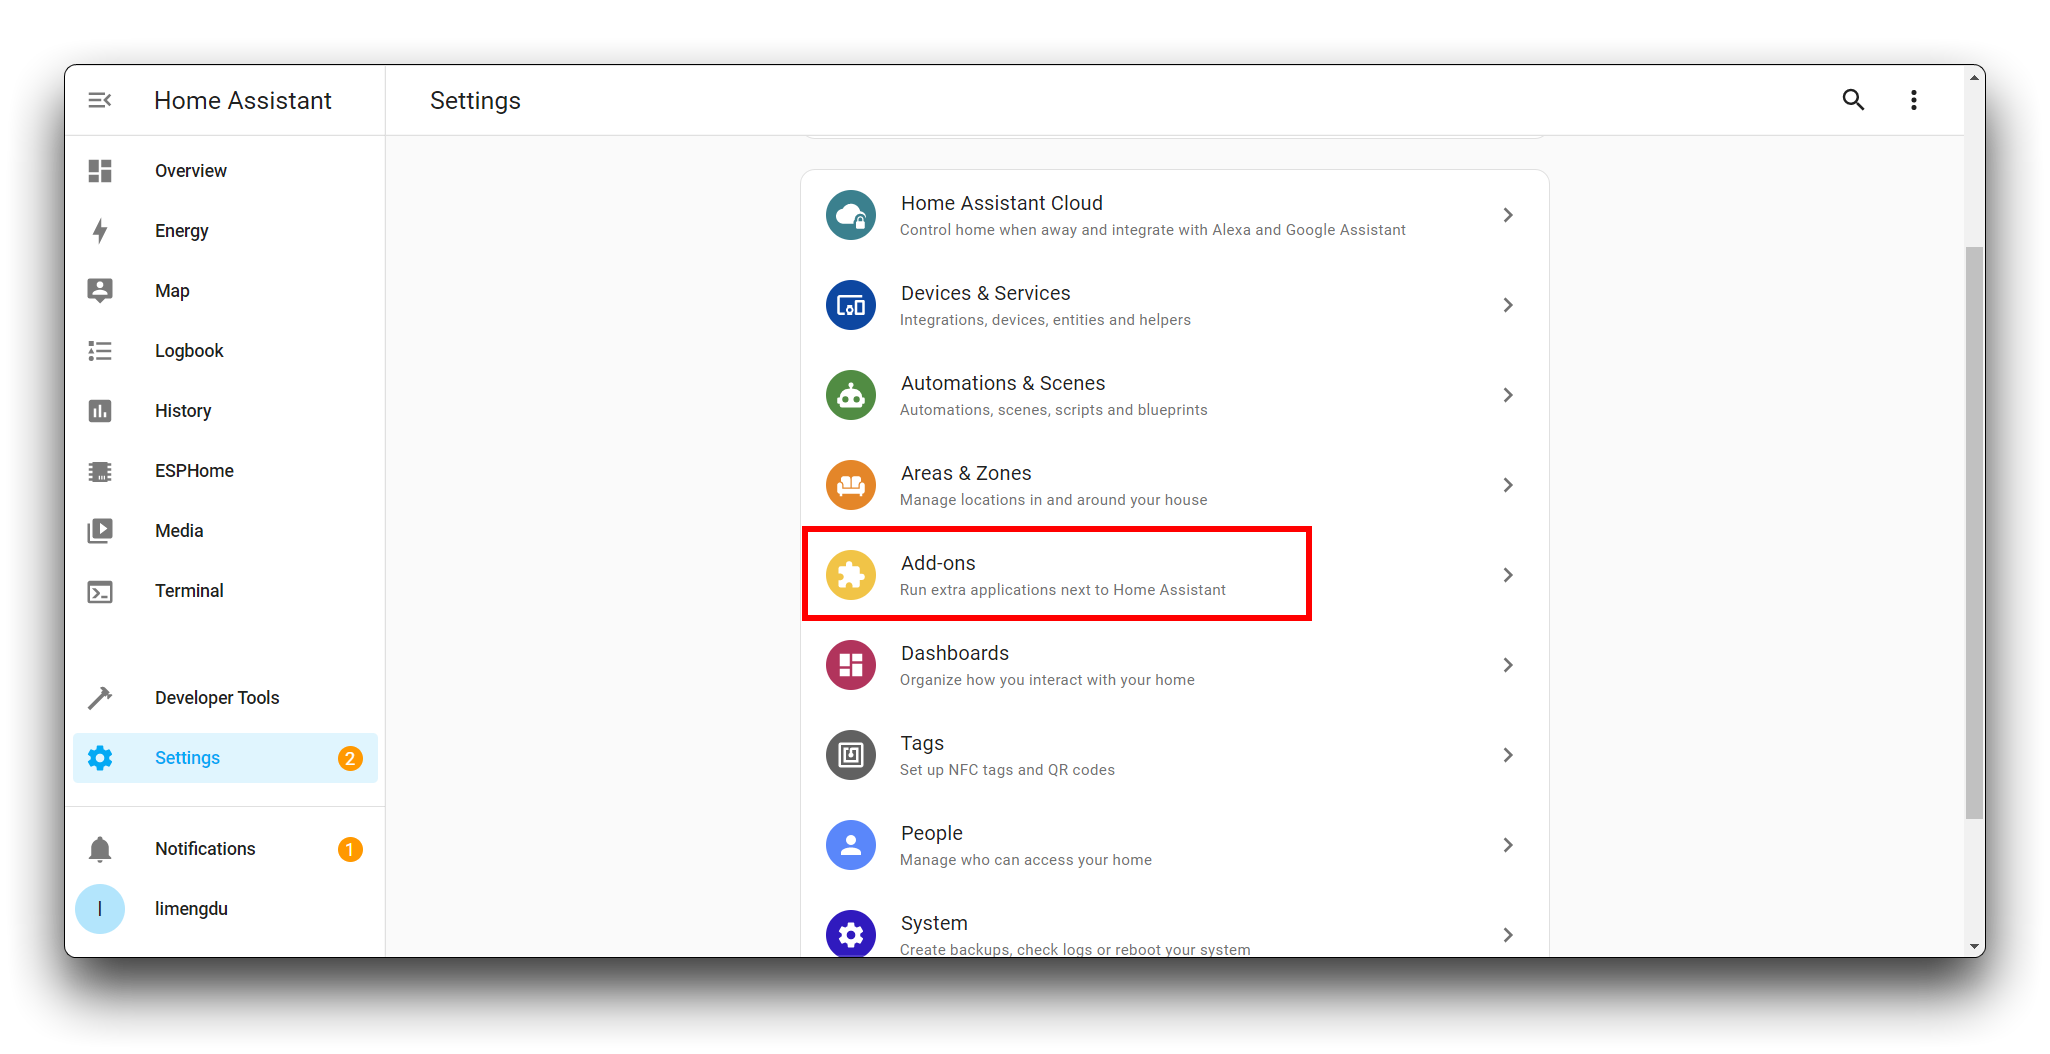Click the System gear icon
Screen dimensions: 2050x1054
pos(851,934)
